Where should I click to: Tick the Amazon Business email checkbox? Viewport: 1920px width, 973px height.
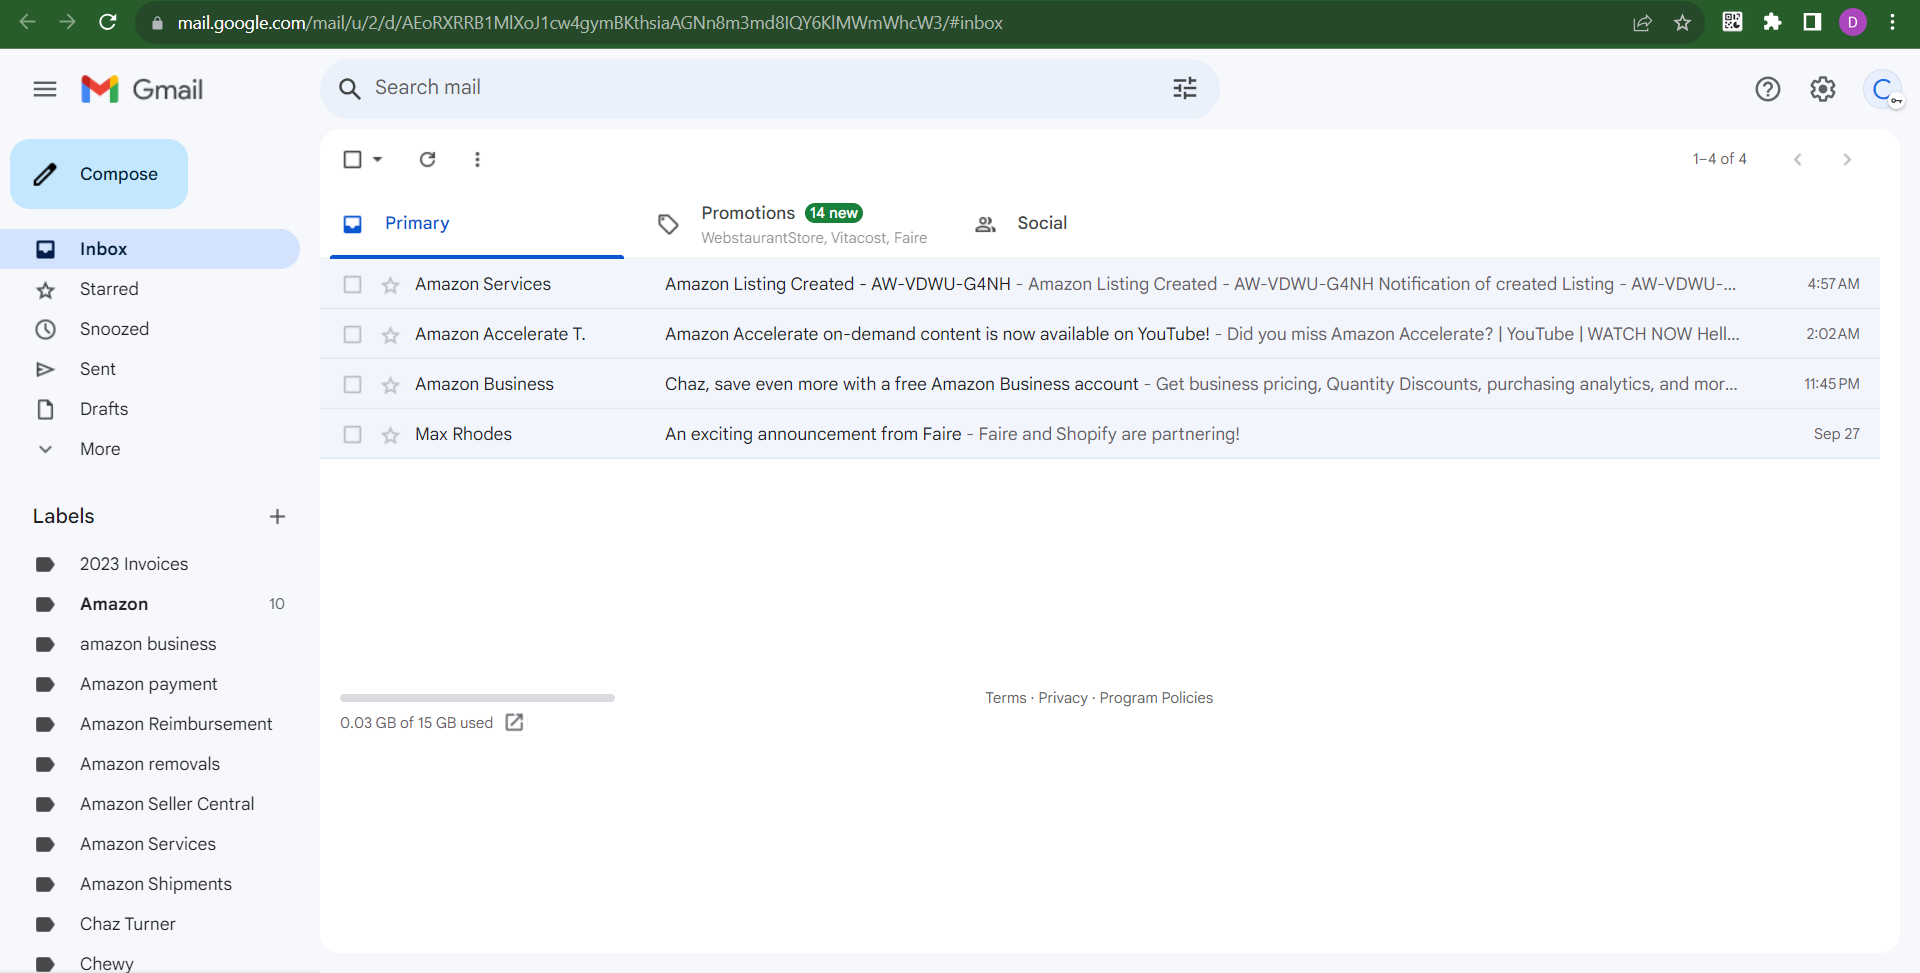click(352, 384)
